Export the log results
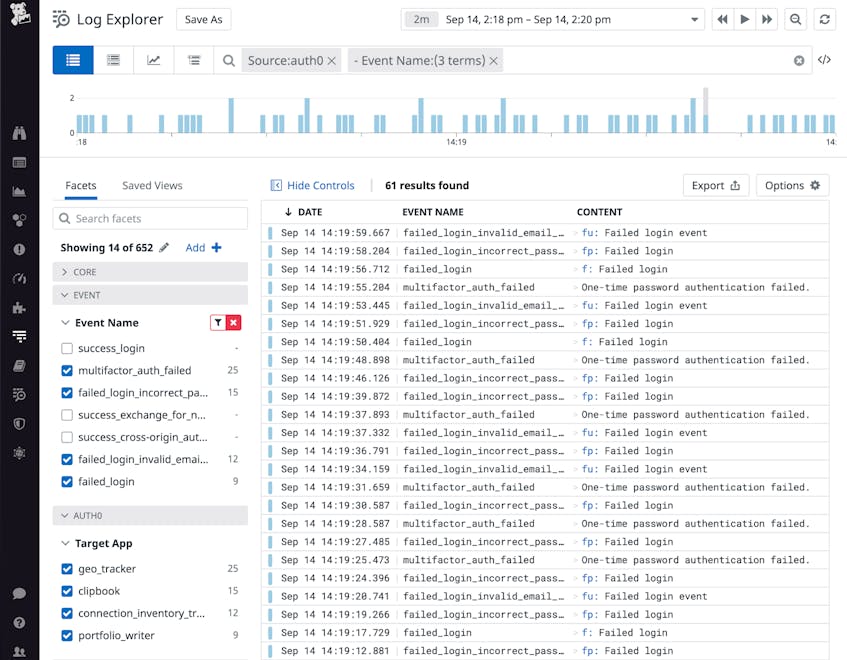 [716, 185]
